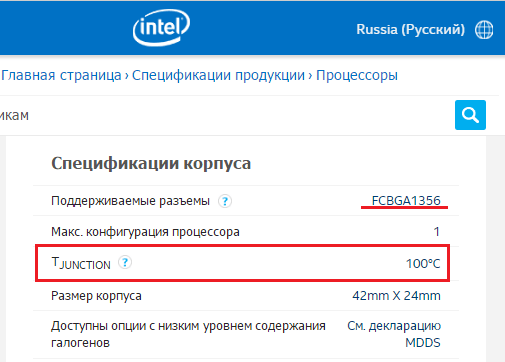Open the Russia (Русский) language selector
The width and height of the screenshot is (505, 362).
410,29
